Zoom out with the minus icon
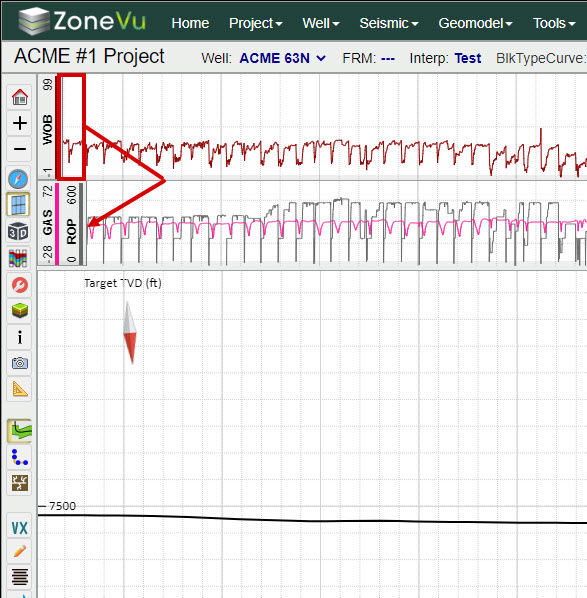The width and height of the screenshot is (587, 598). pyautogui.click(x=19, y=149)
